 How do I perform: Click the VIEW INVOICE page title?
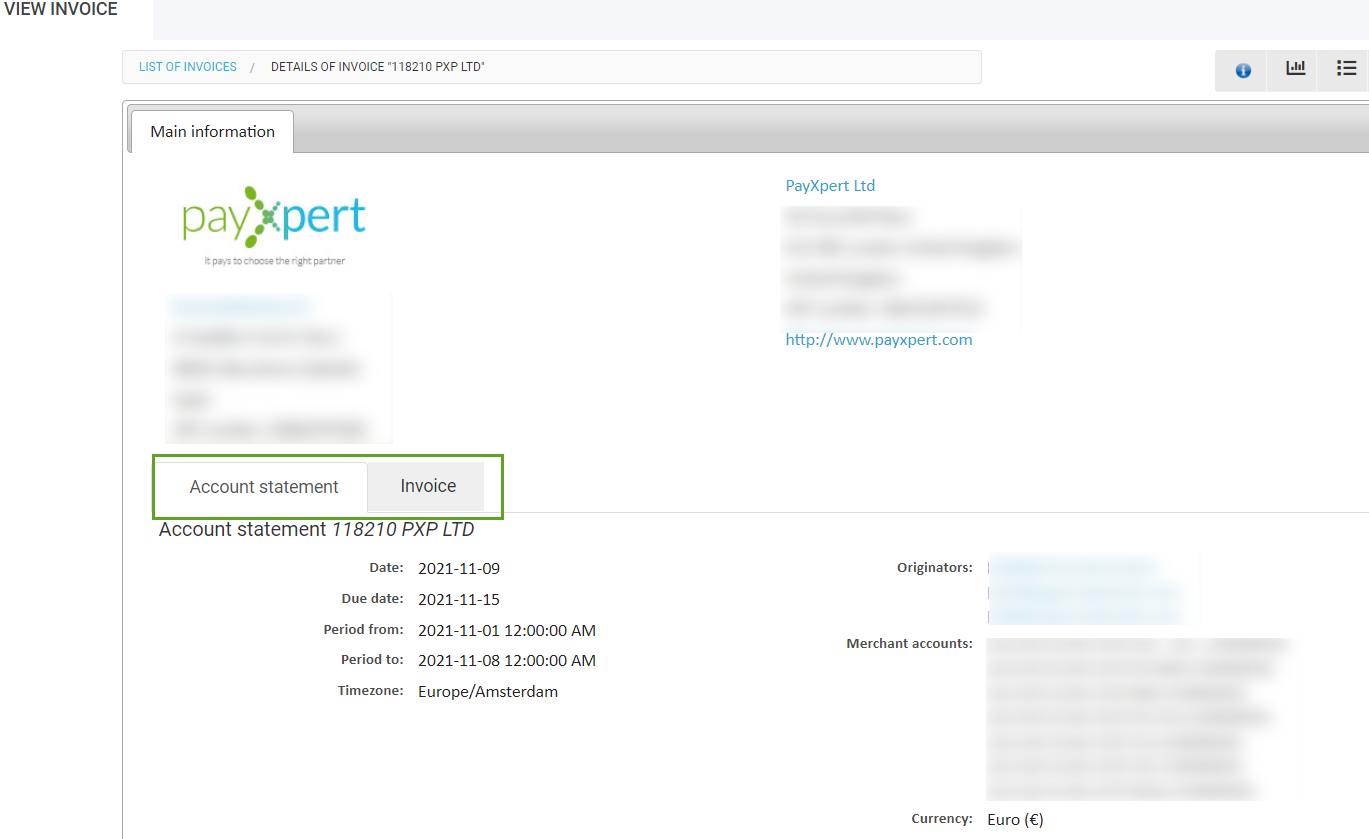click(61, 10)
